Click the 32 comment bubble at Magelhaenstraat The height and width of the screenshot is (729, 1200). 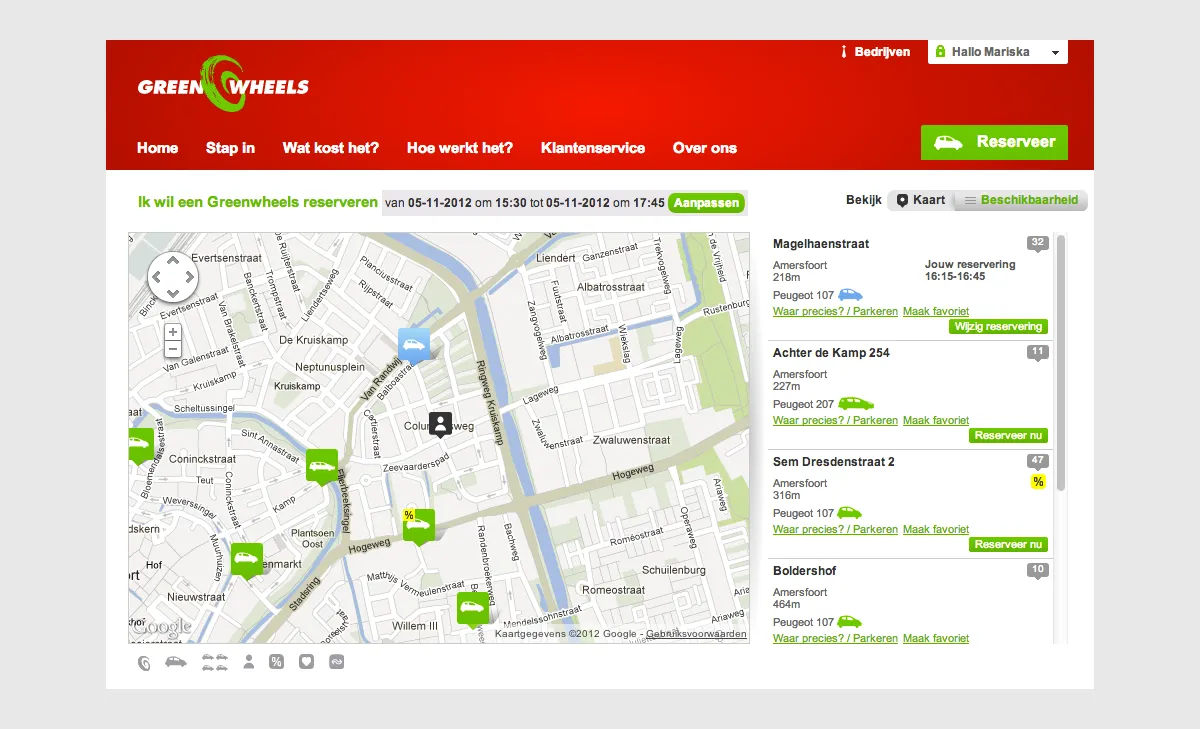pyautogui.click(x=1037, y=243)
